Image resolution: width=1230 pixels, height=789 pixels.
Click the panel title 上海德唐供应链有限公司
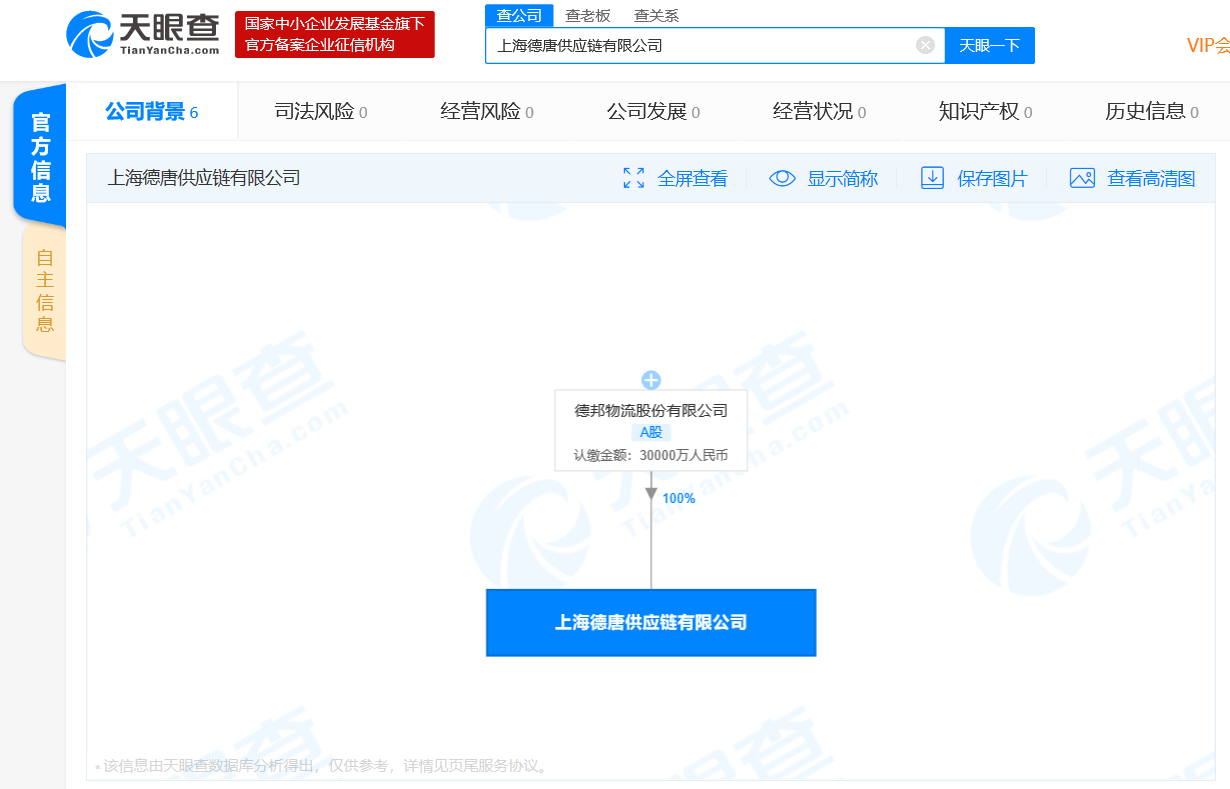point(204,178)
